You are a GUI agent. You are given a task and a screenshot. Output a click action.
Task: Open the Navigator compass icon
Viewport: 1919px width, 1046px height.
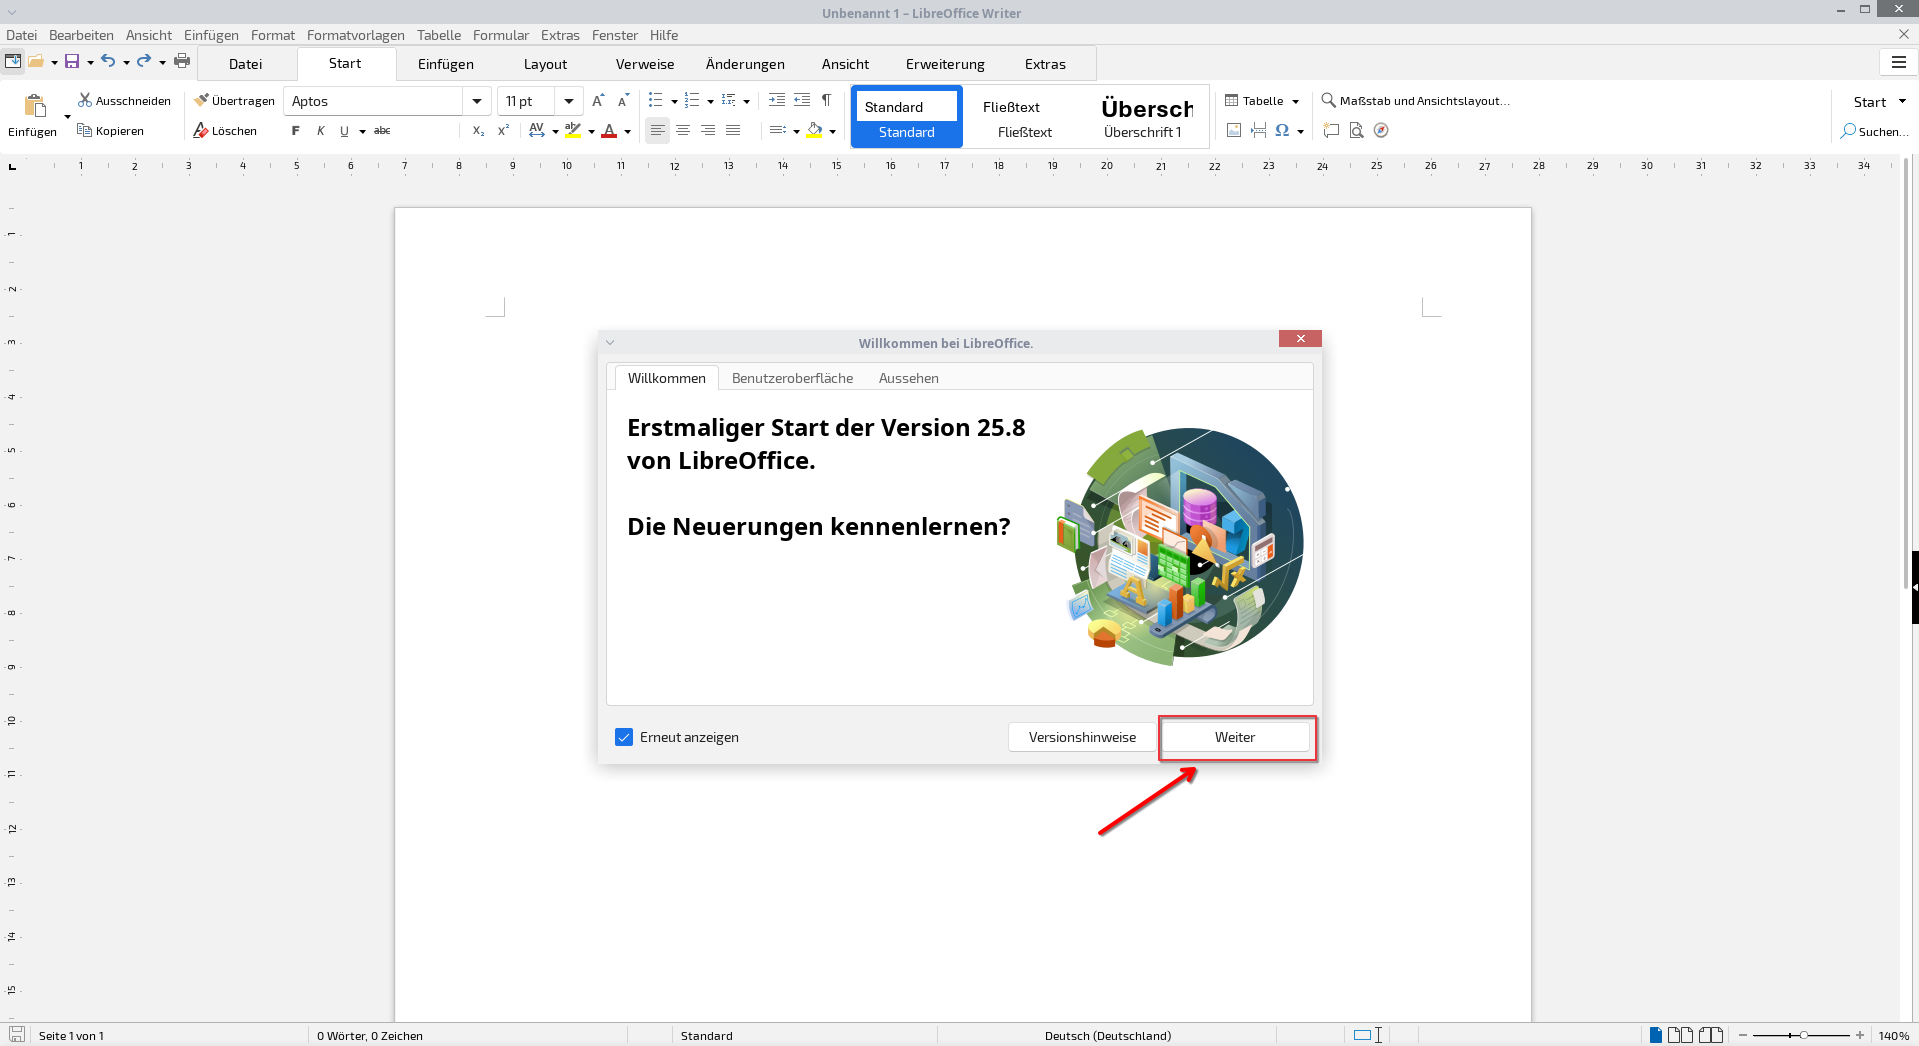tap(1381, 130)
